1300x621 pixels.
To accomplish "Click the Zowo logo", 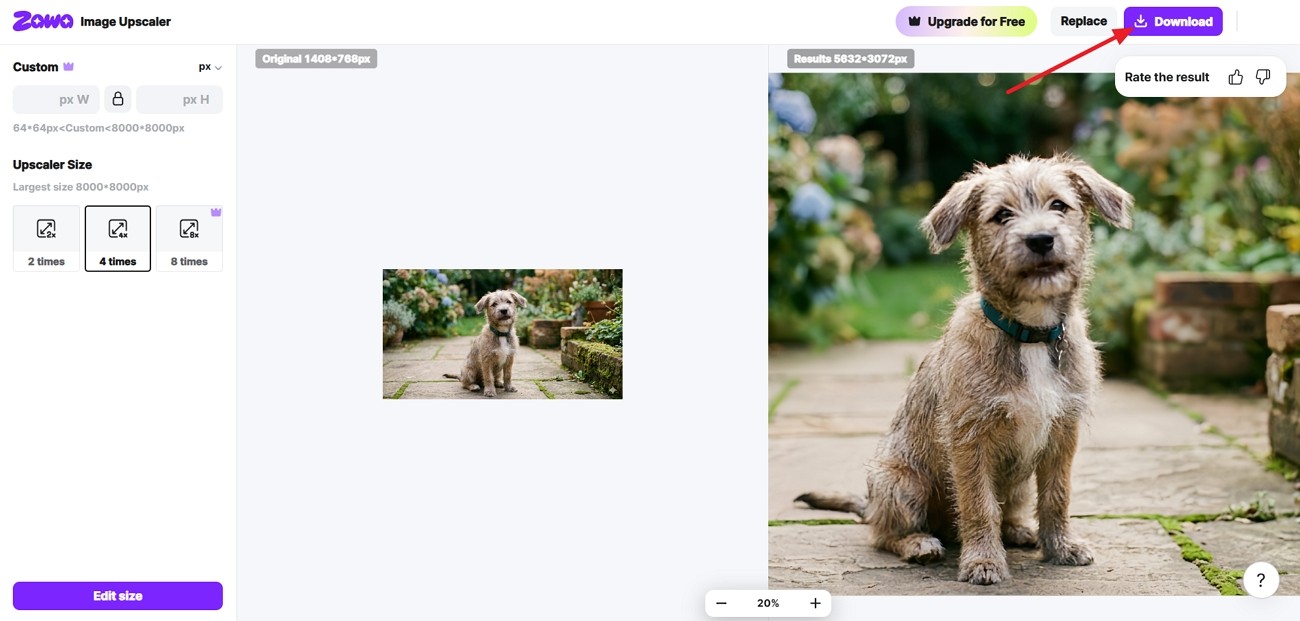I will (x=43, y=21).
